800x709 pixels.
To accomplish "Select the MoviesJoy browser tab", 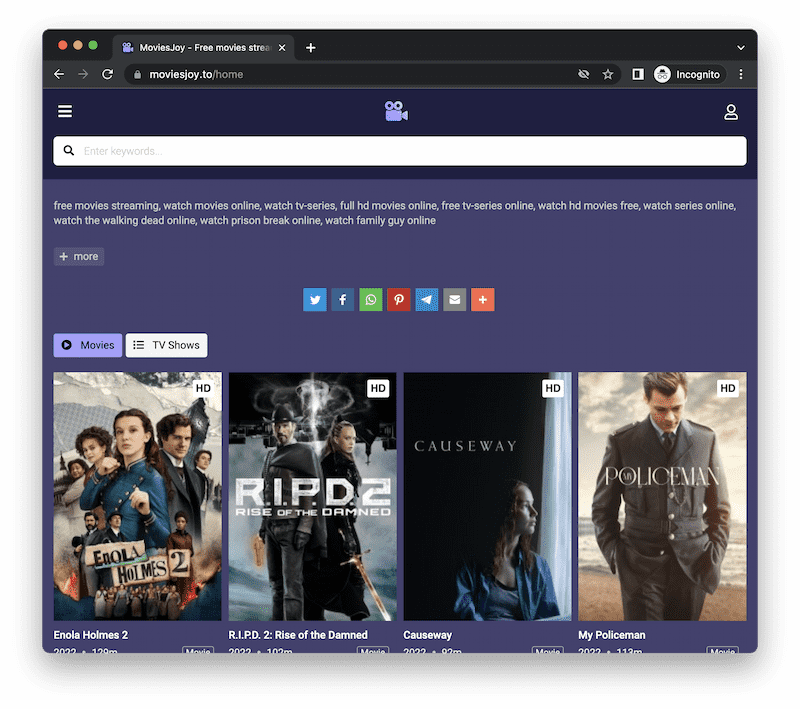I will coord(203,47).
